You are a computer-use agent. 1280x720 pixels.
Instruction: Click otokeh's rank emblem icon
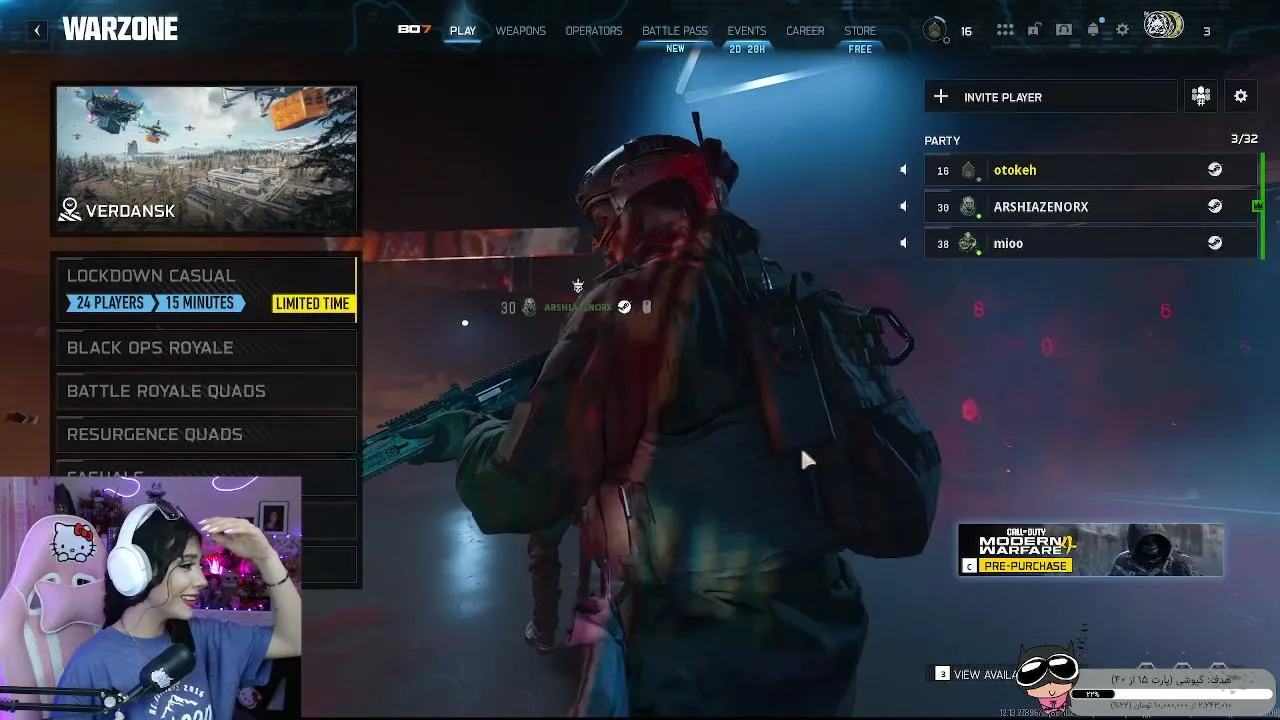coord(968,170)
